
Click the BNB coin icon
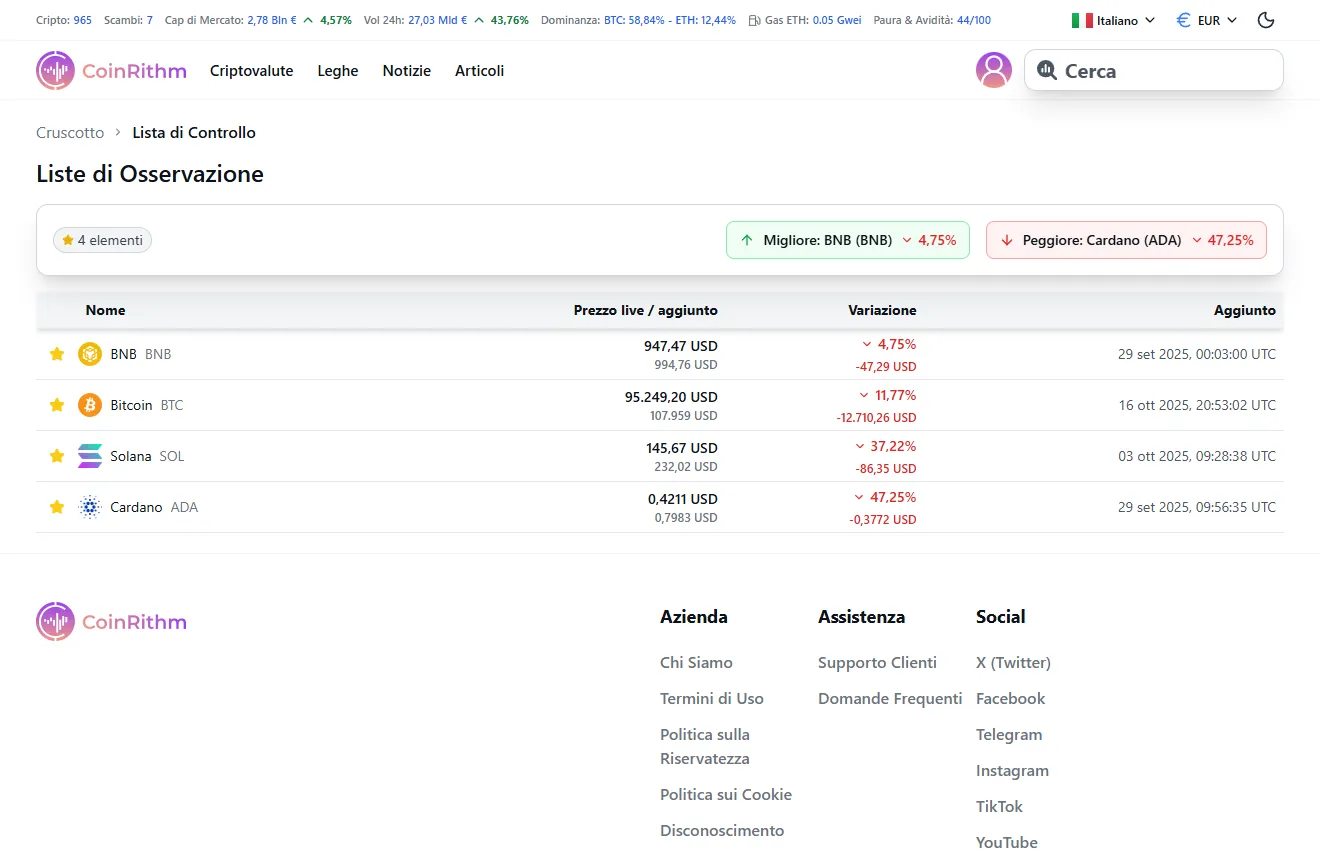click(x=90, y=354)
